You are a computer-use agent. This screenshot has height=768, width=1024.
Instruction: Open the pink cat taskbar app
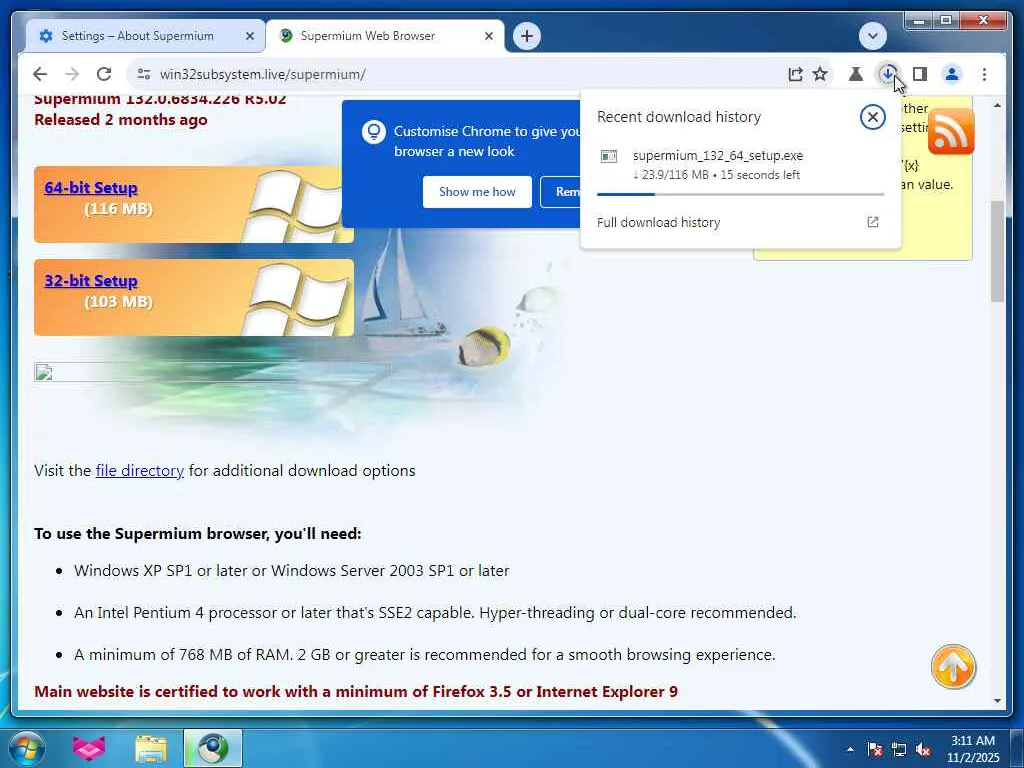coord(89,748)
